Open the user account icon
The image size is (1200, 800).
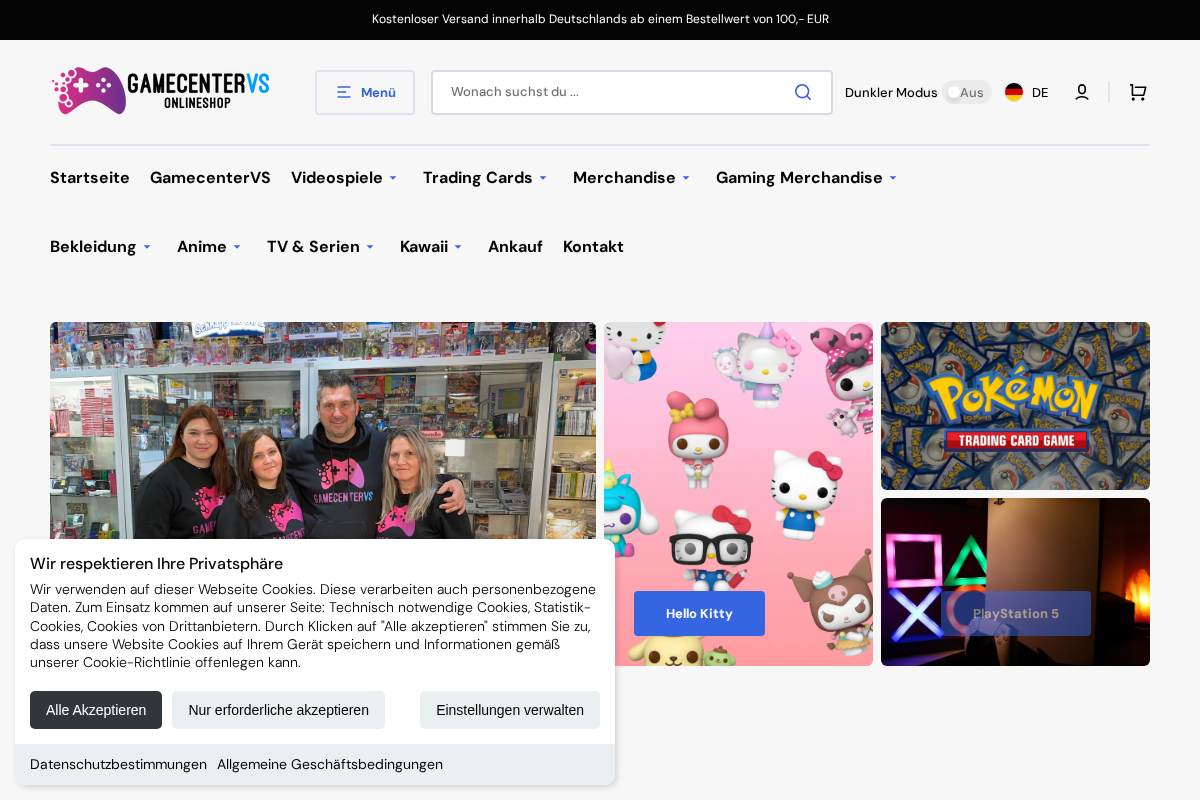point(1081,92)
